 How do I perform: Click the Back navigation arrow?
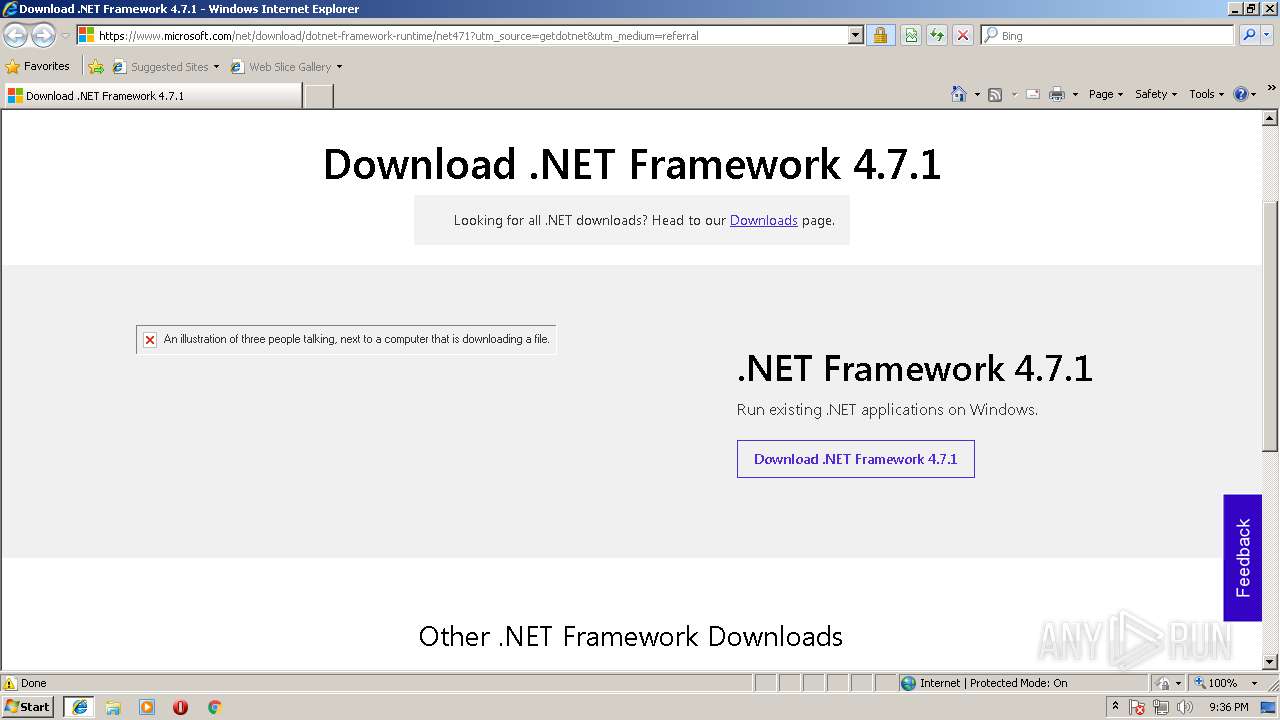click(15, 35)
